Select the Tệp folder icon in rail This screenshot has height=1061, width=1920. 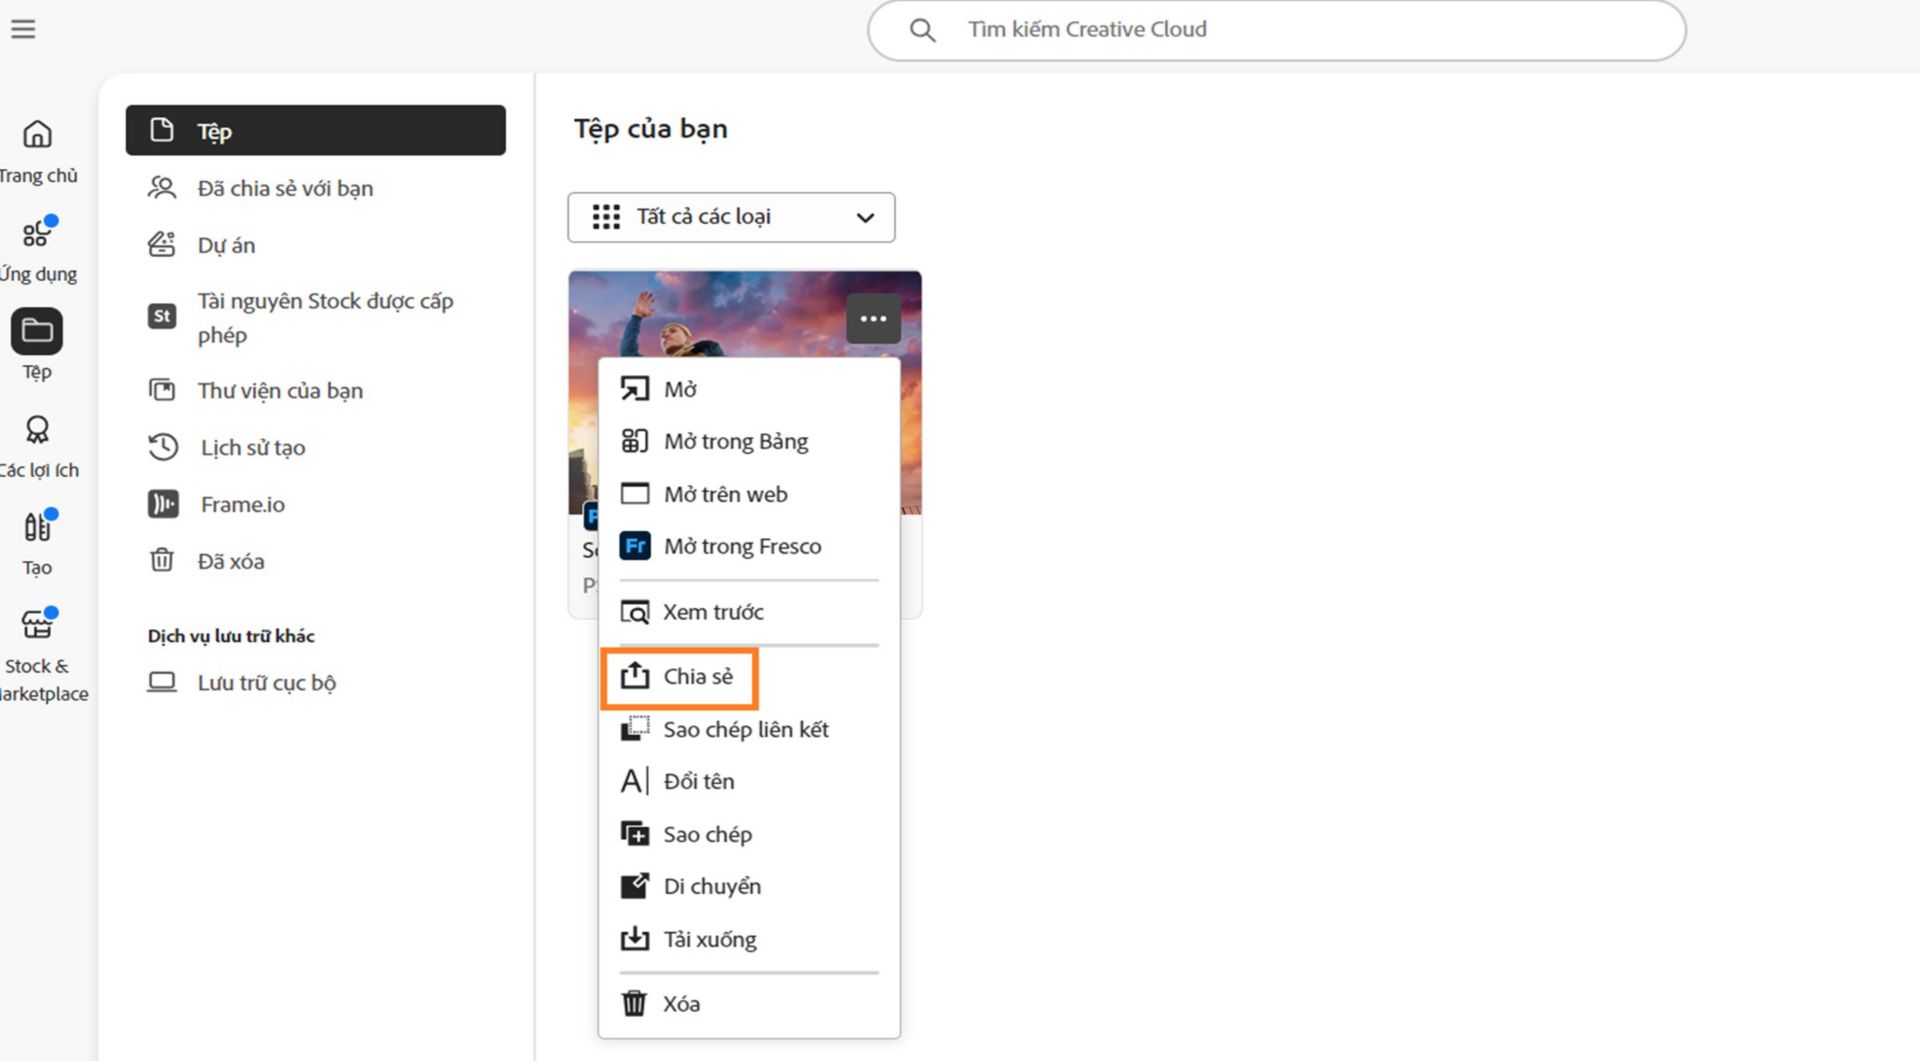37,331
